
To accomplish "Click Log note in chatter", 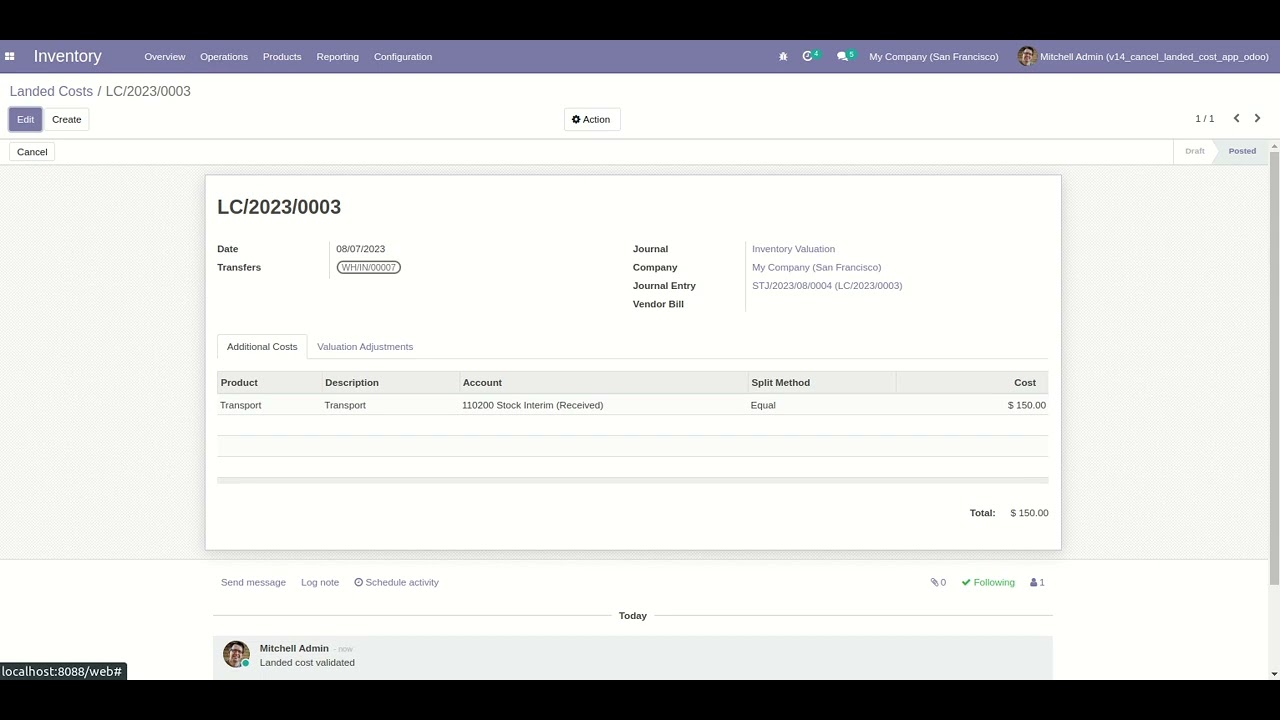I will coord(320,582).
